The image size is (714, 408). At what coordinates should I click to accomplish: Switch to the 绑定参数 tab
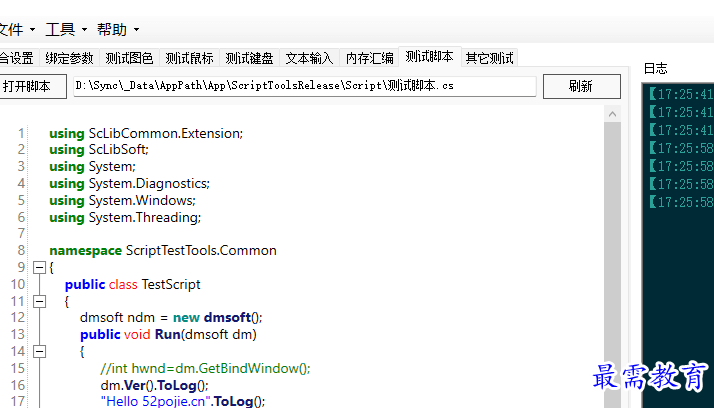69,58
